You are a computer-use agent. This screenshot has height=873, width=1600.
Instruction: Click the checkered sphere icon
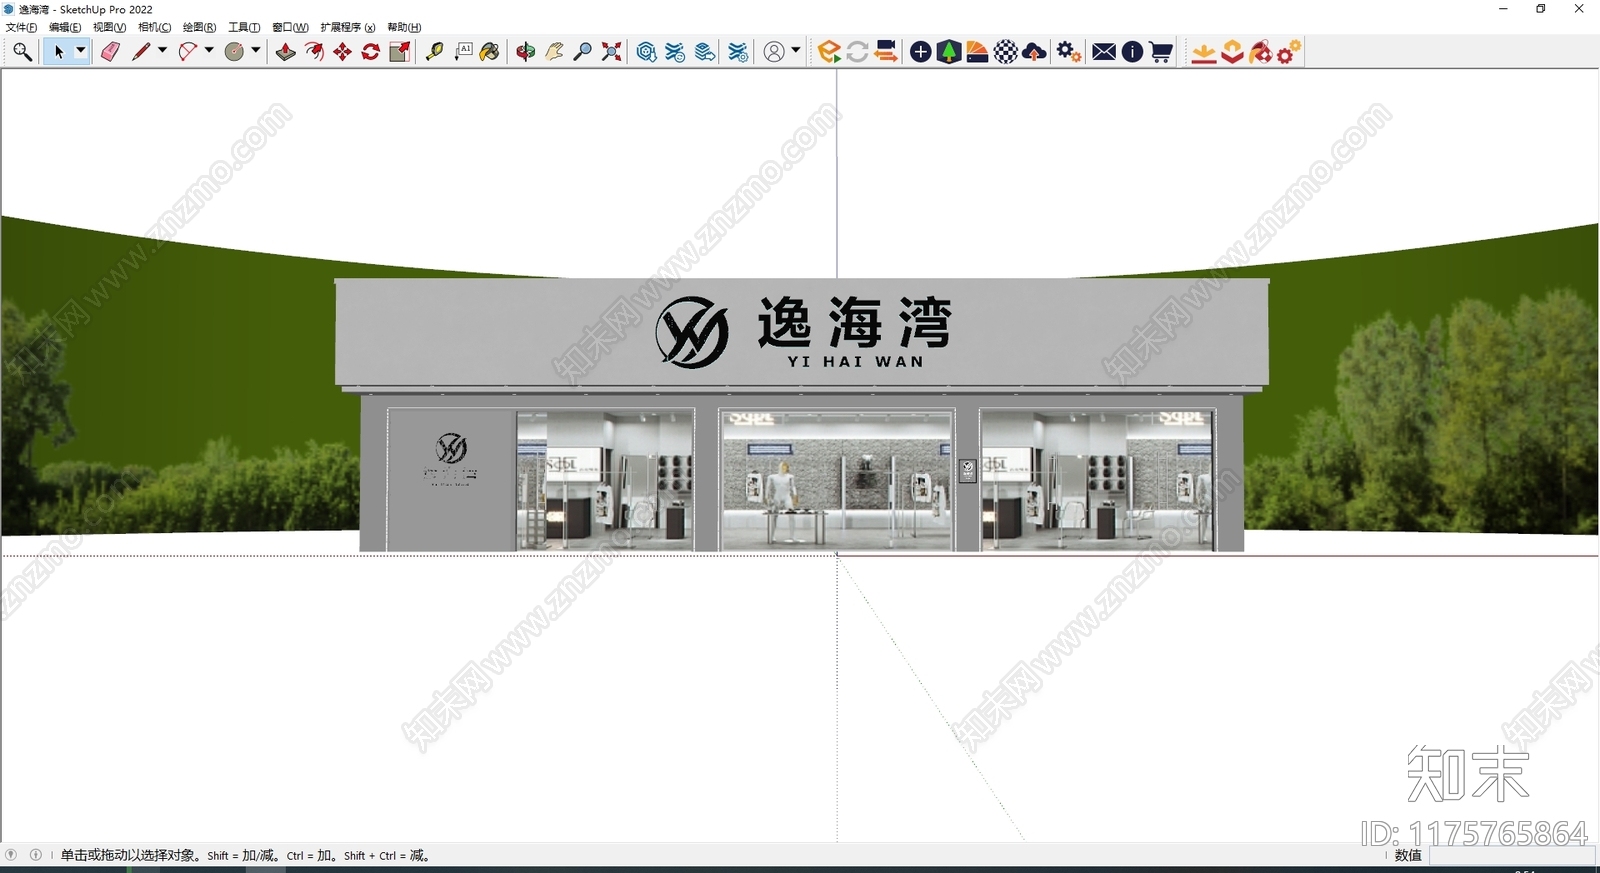1006,52
